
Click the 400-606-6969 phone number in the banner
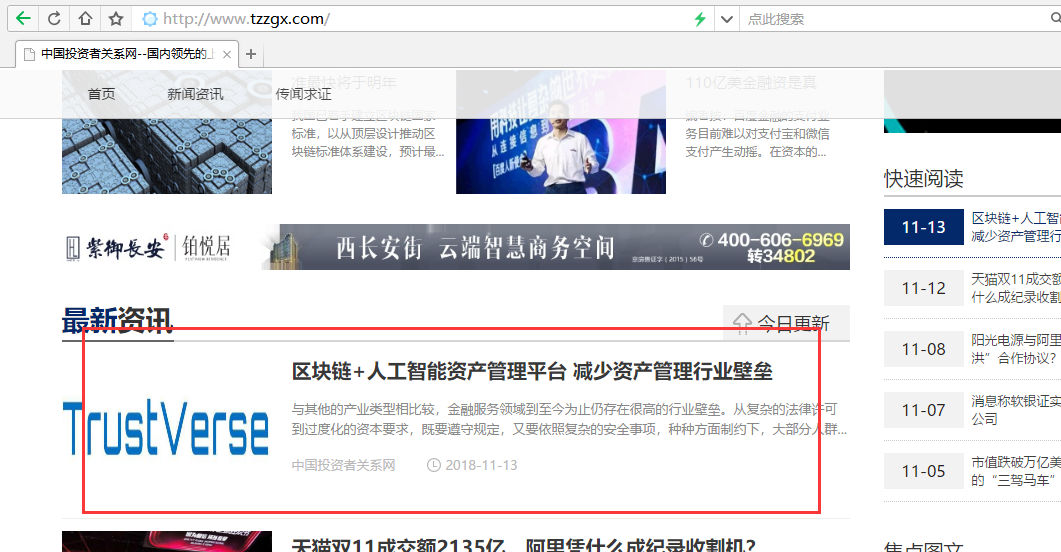[781, 240]
